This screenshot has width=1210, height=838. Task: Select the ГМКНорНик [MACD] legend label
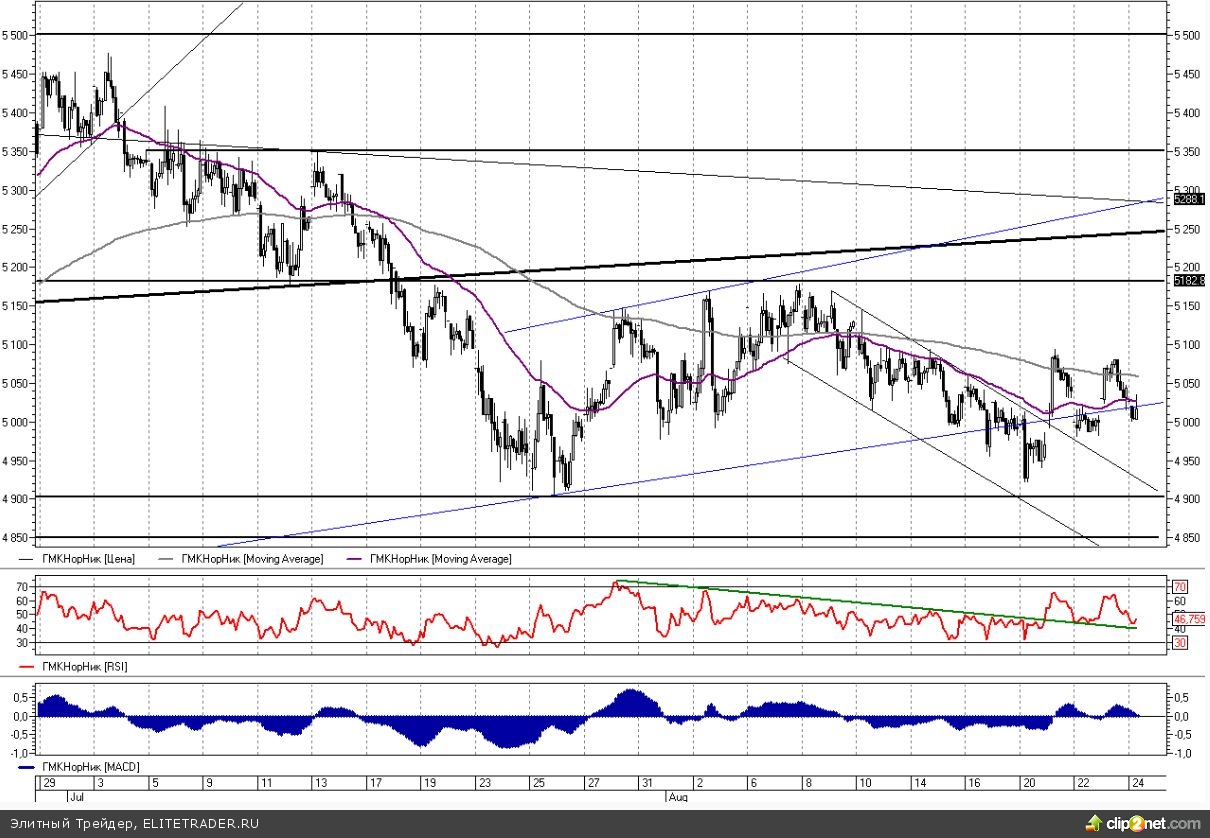click(89, 766)
